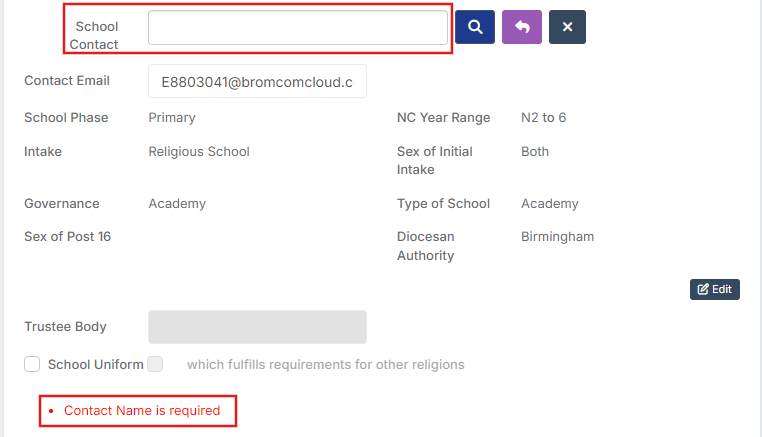The height and width of the screenshot is (437, 762).
Task: Click the School Contact label
Action: pyautogui.click(x=94, y=35)
